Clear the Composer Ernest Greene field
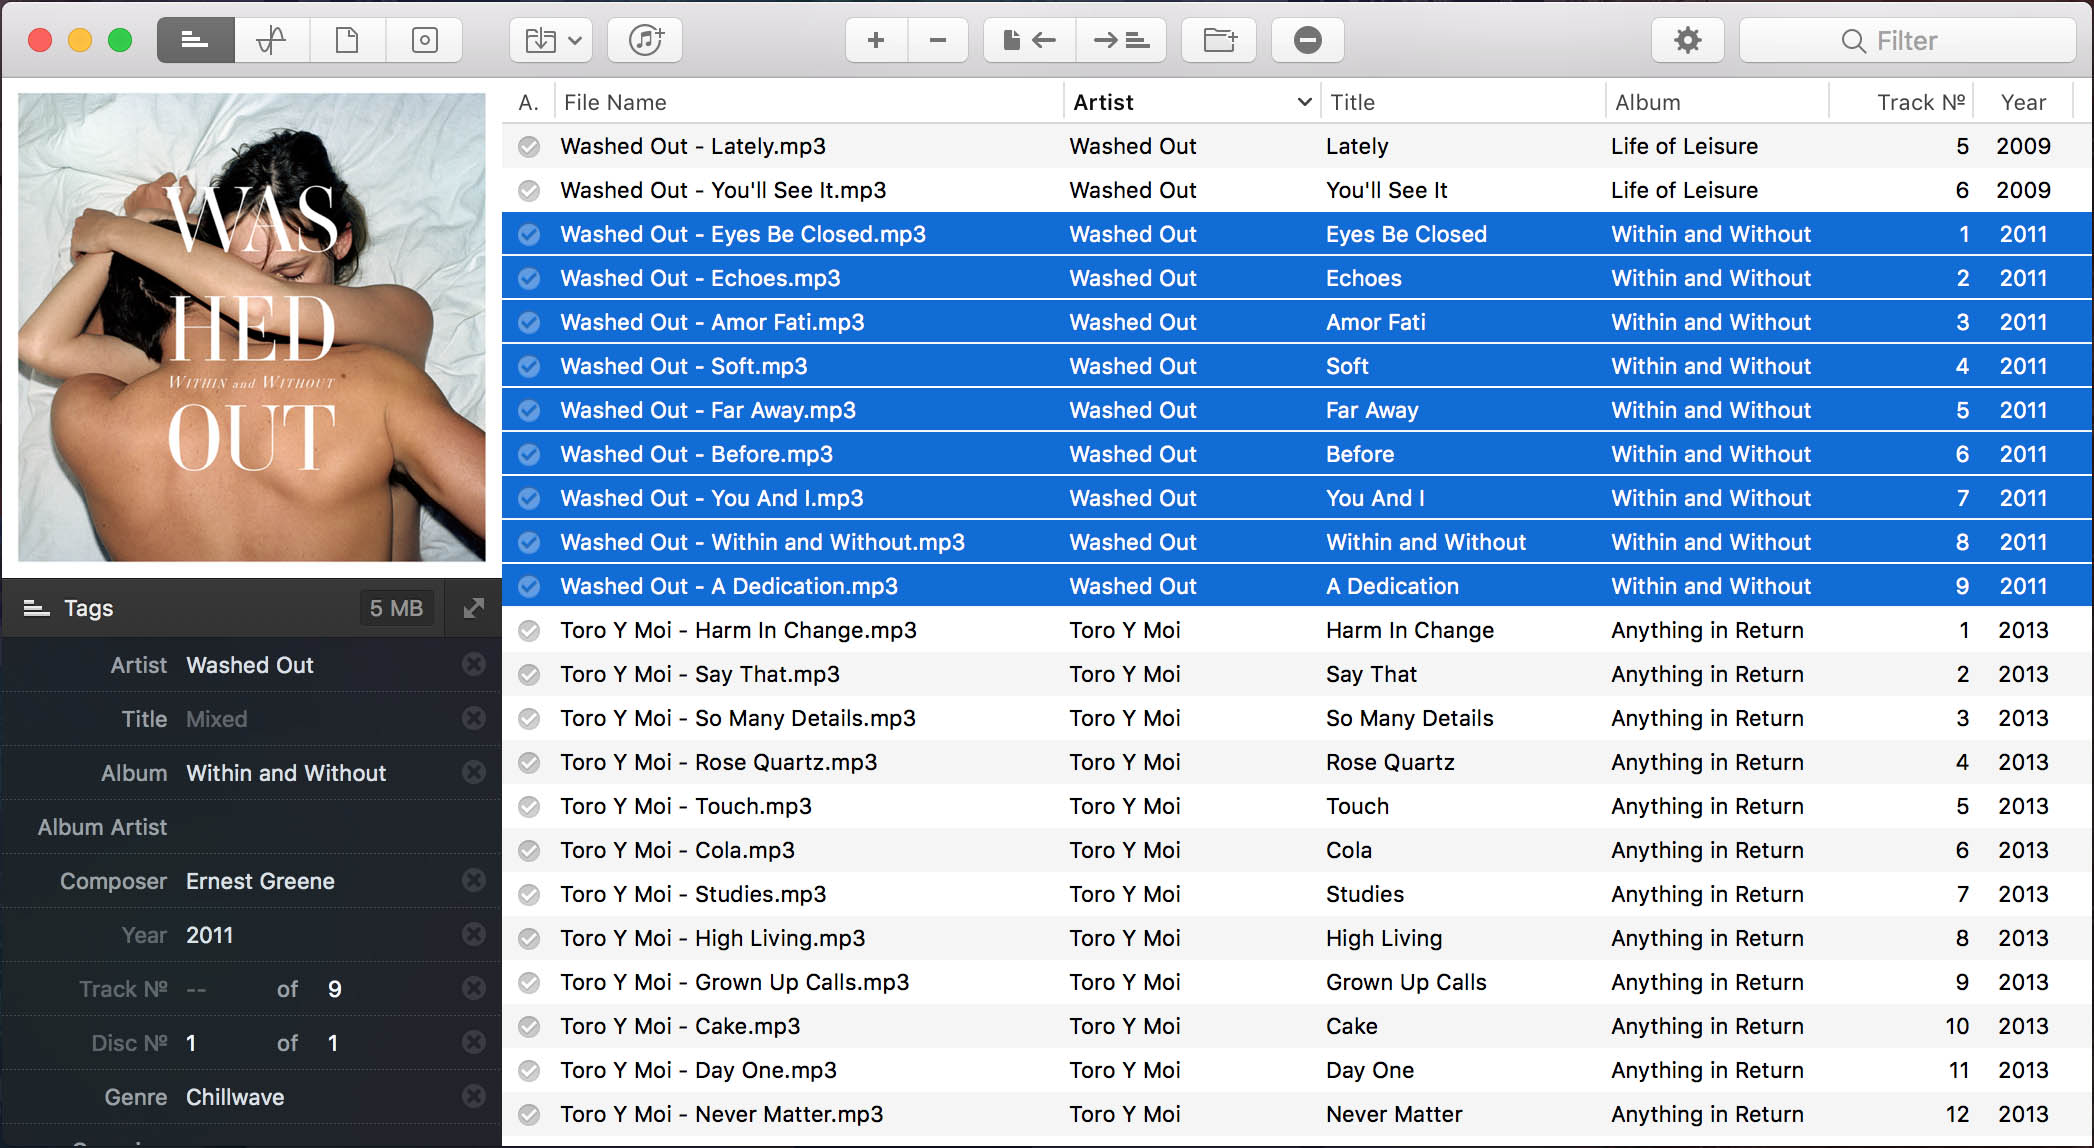This screenshot has width=2094, height=1148. (474, 880)
